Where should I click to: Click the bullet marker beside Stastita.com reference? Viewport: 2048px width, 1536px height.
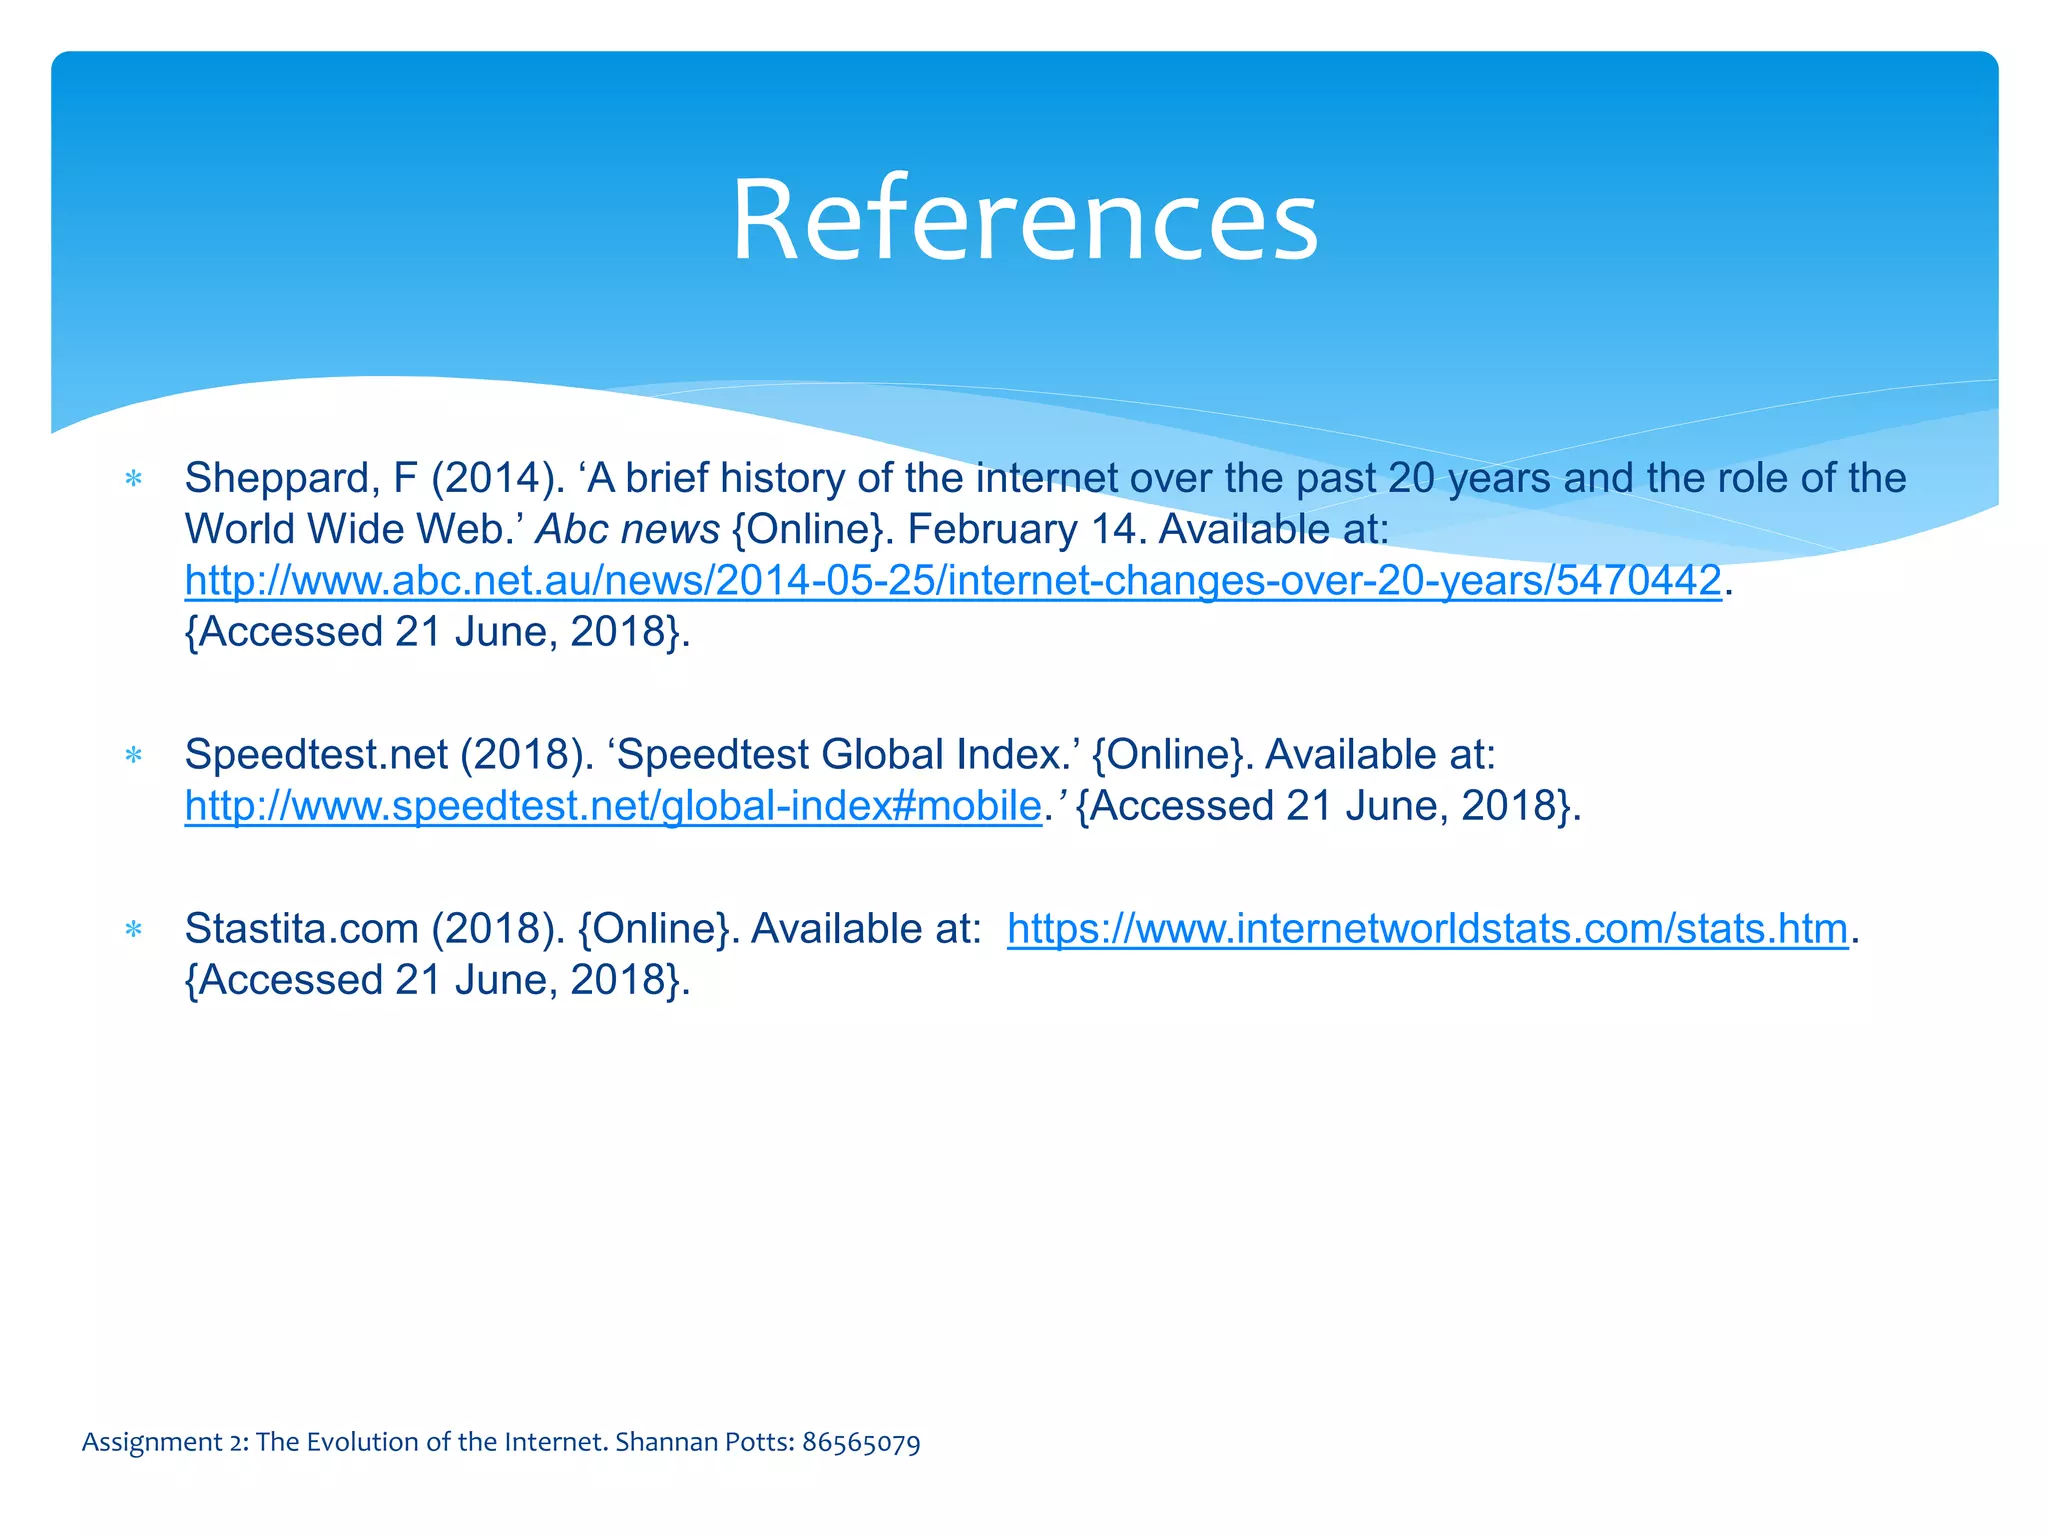tap(133, 931)
